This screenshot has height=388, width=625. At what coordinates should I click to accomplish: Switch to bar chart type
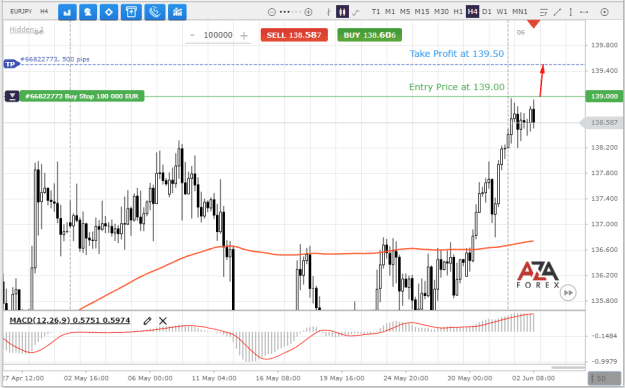(x=328, y=12)
